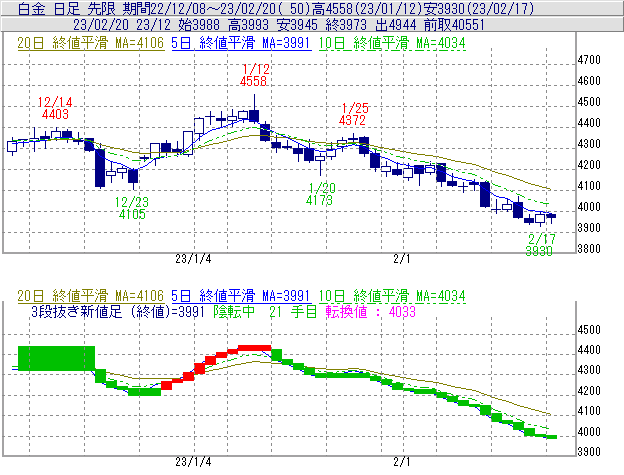Click the 1/20 4173 low label
Screen dimensions: 624x475
click(321, 194)
